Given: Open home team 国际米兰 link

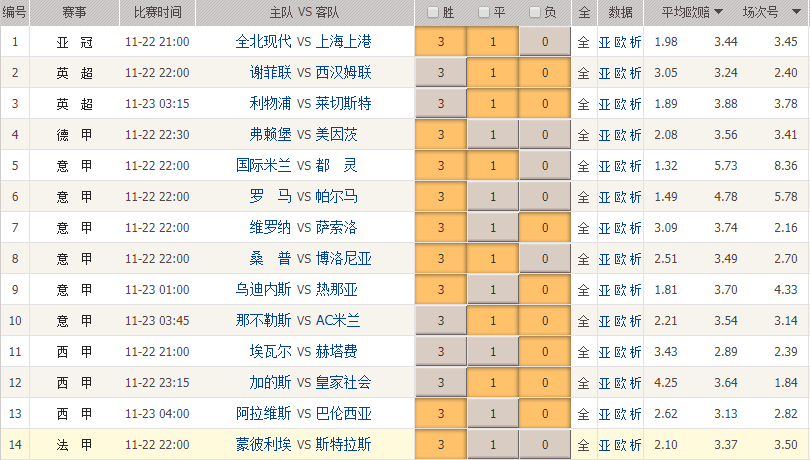Looking at the screenshot, I should (263, 165).
